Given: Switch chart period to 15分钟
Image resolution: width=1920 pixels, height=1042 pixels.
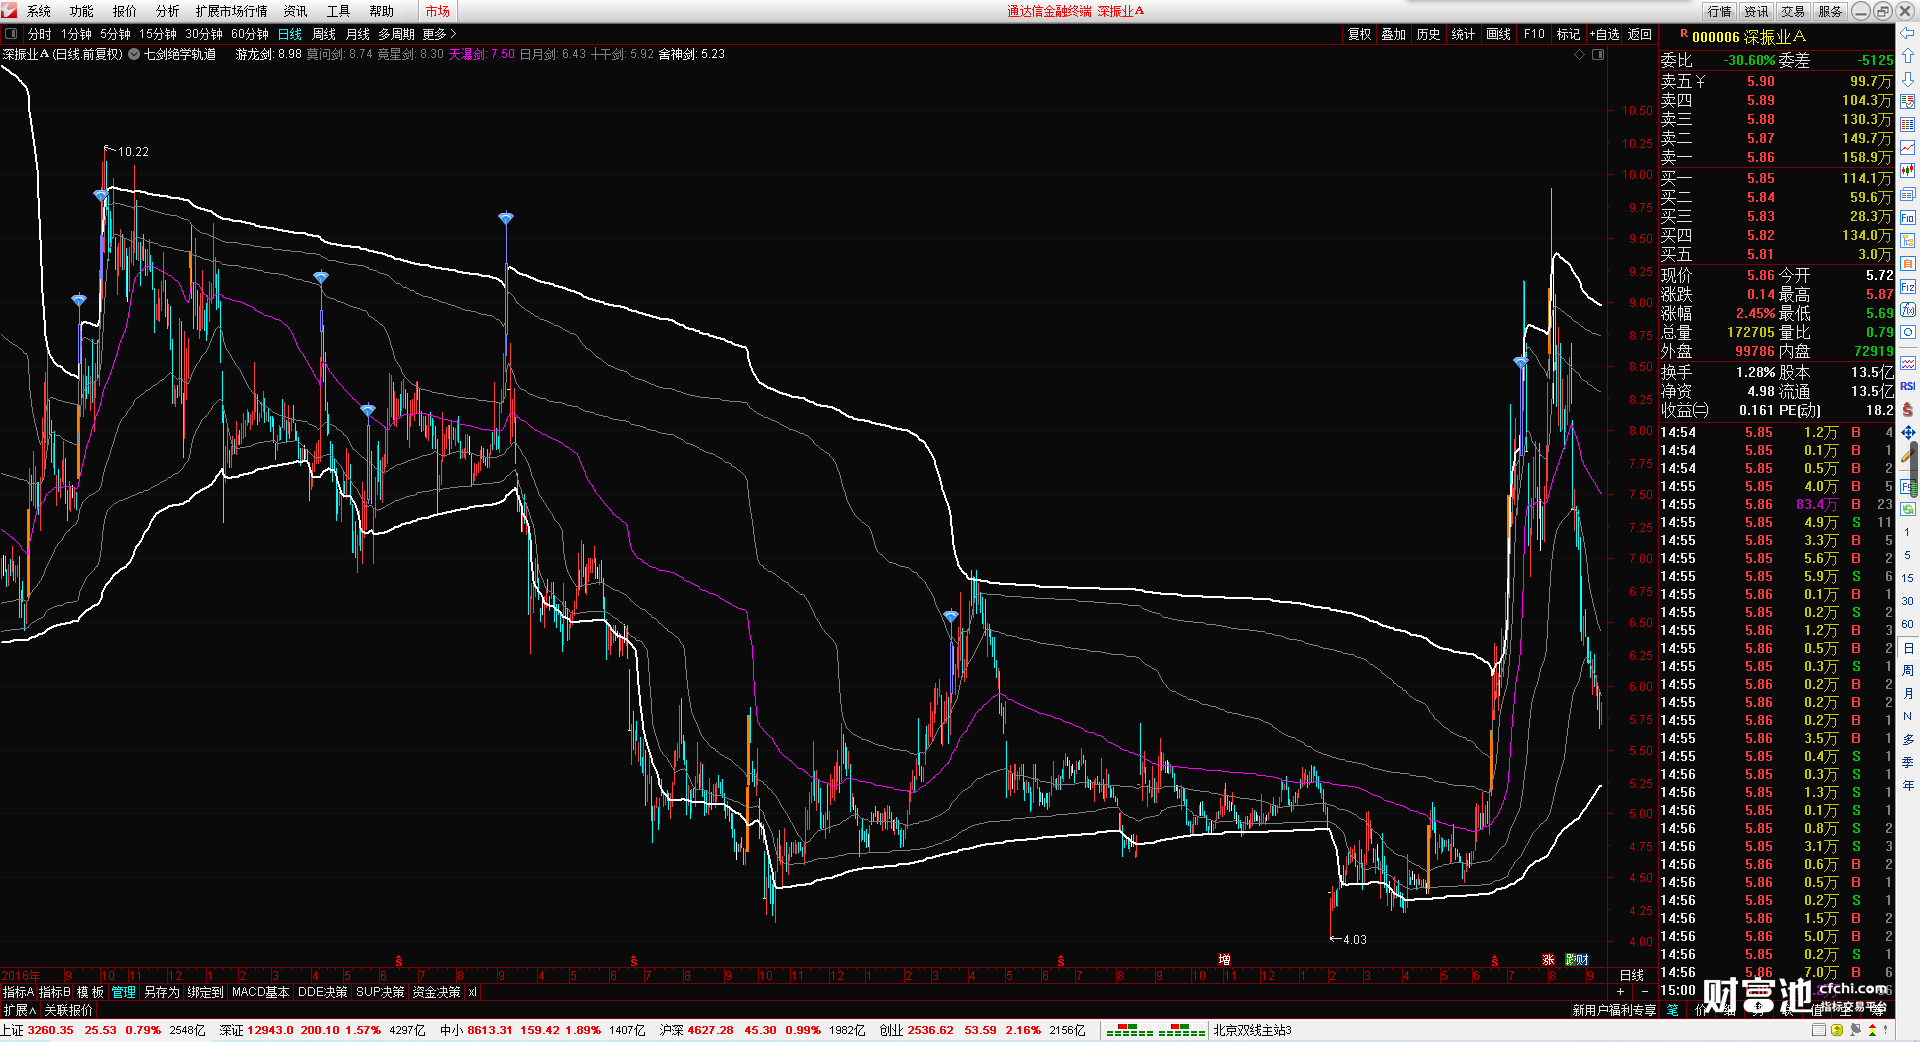Looking at the screenshot, I should [x=158, y=34].
